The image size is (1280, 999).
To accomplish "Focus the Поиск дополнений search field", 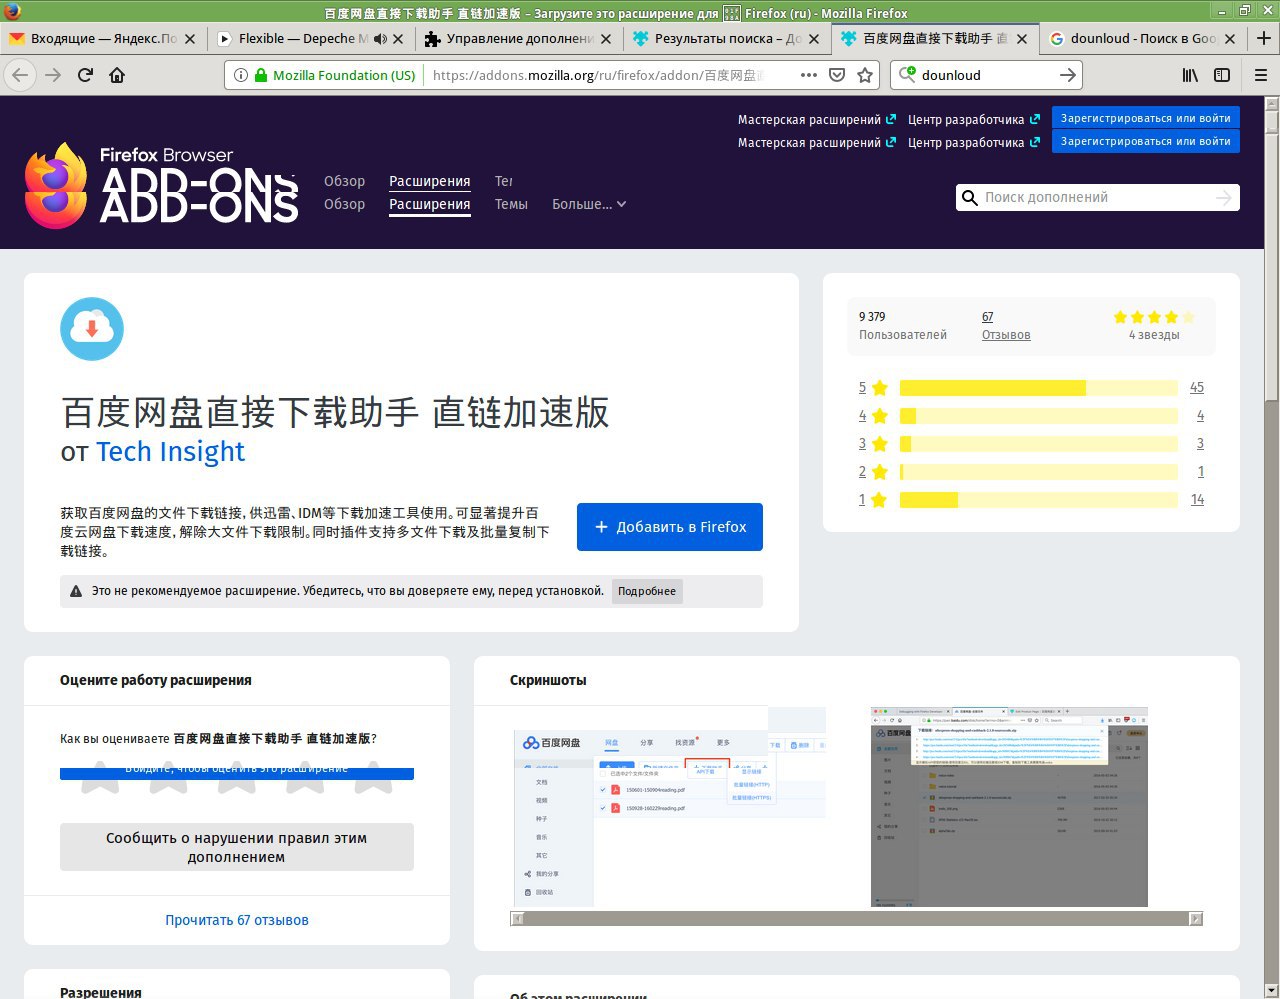I will click(x=1097, y=197).
